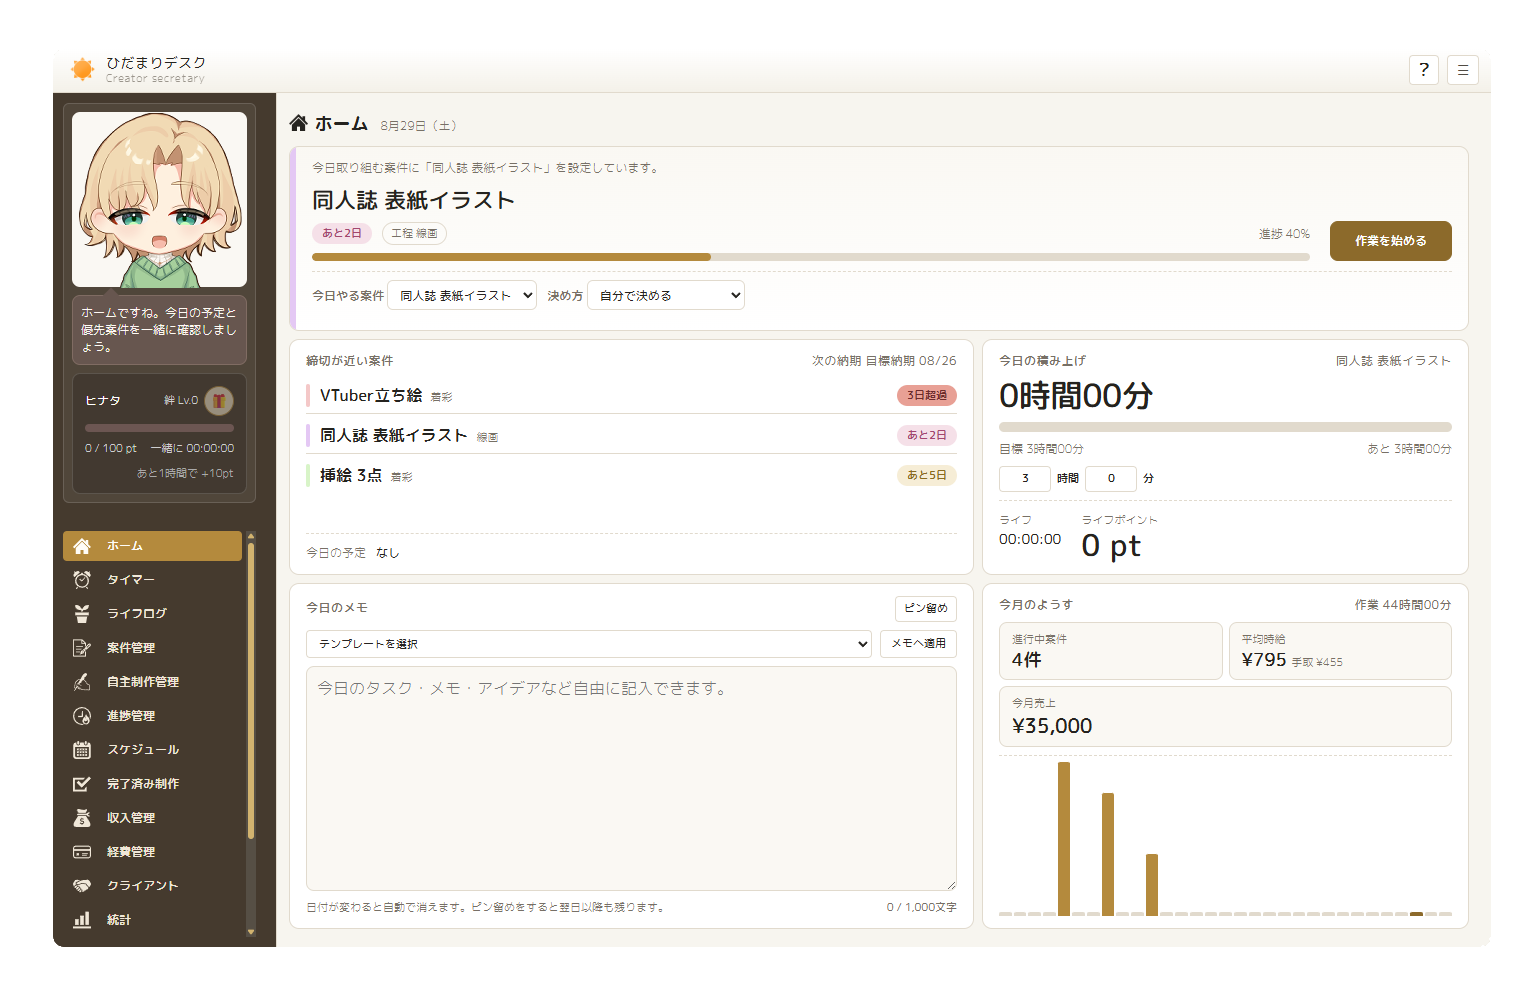Select the 進捗管理 icon
This screenshot has width=1526, height=986.
pos(82,716)
